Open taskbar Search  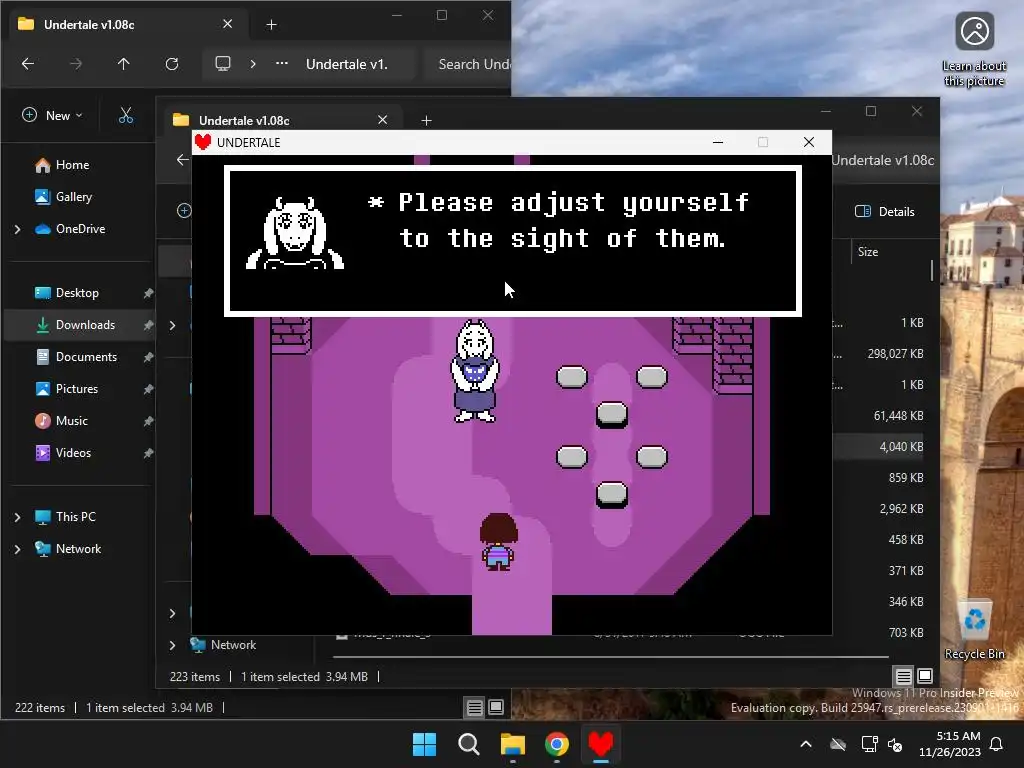click(x=468, y=744)
